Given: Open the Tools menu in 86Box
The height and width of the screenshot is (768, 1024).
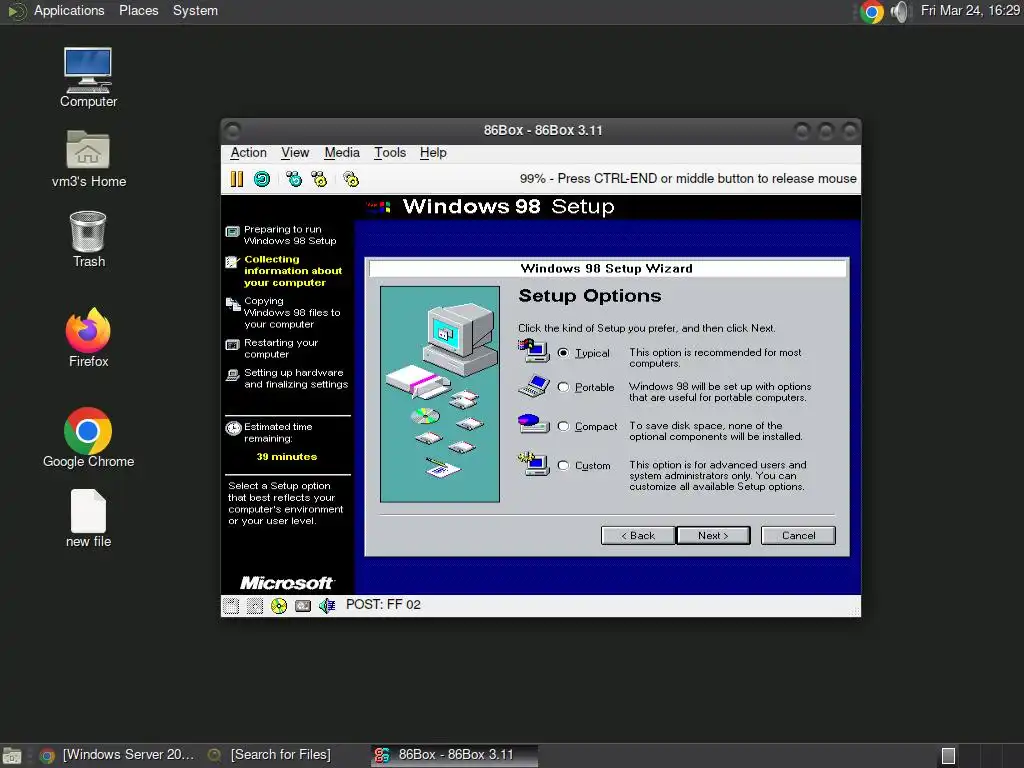Looking at the screenshot, I should 390,153.
